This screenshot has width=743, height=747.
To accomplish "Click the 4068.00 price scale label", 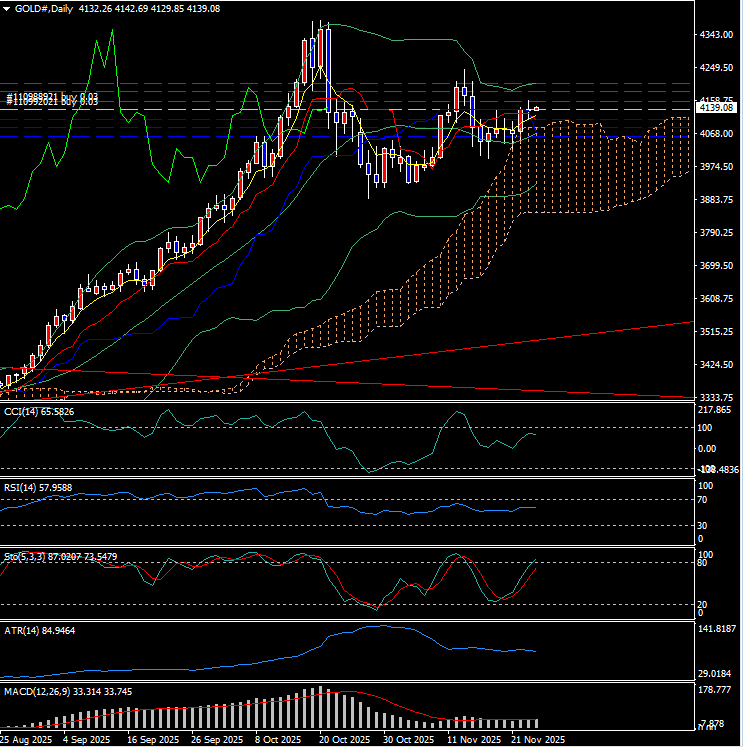I will (716, 134).
